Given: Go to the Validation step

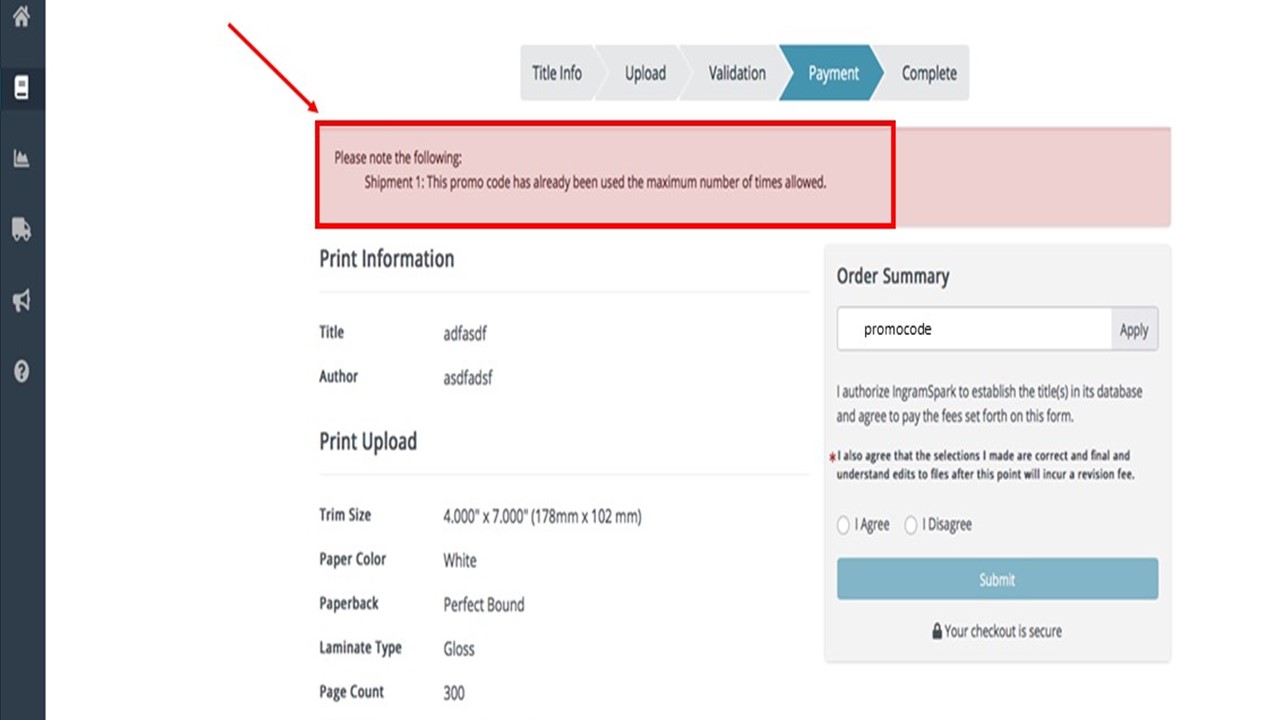Looking at the screenshot, I should [737, 73].
